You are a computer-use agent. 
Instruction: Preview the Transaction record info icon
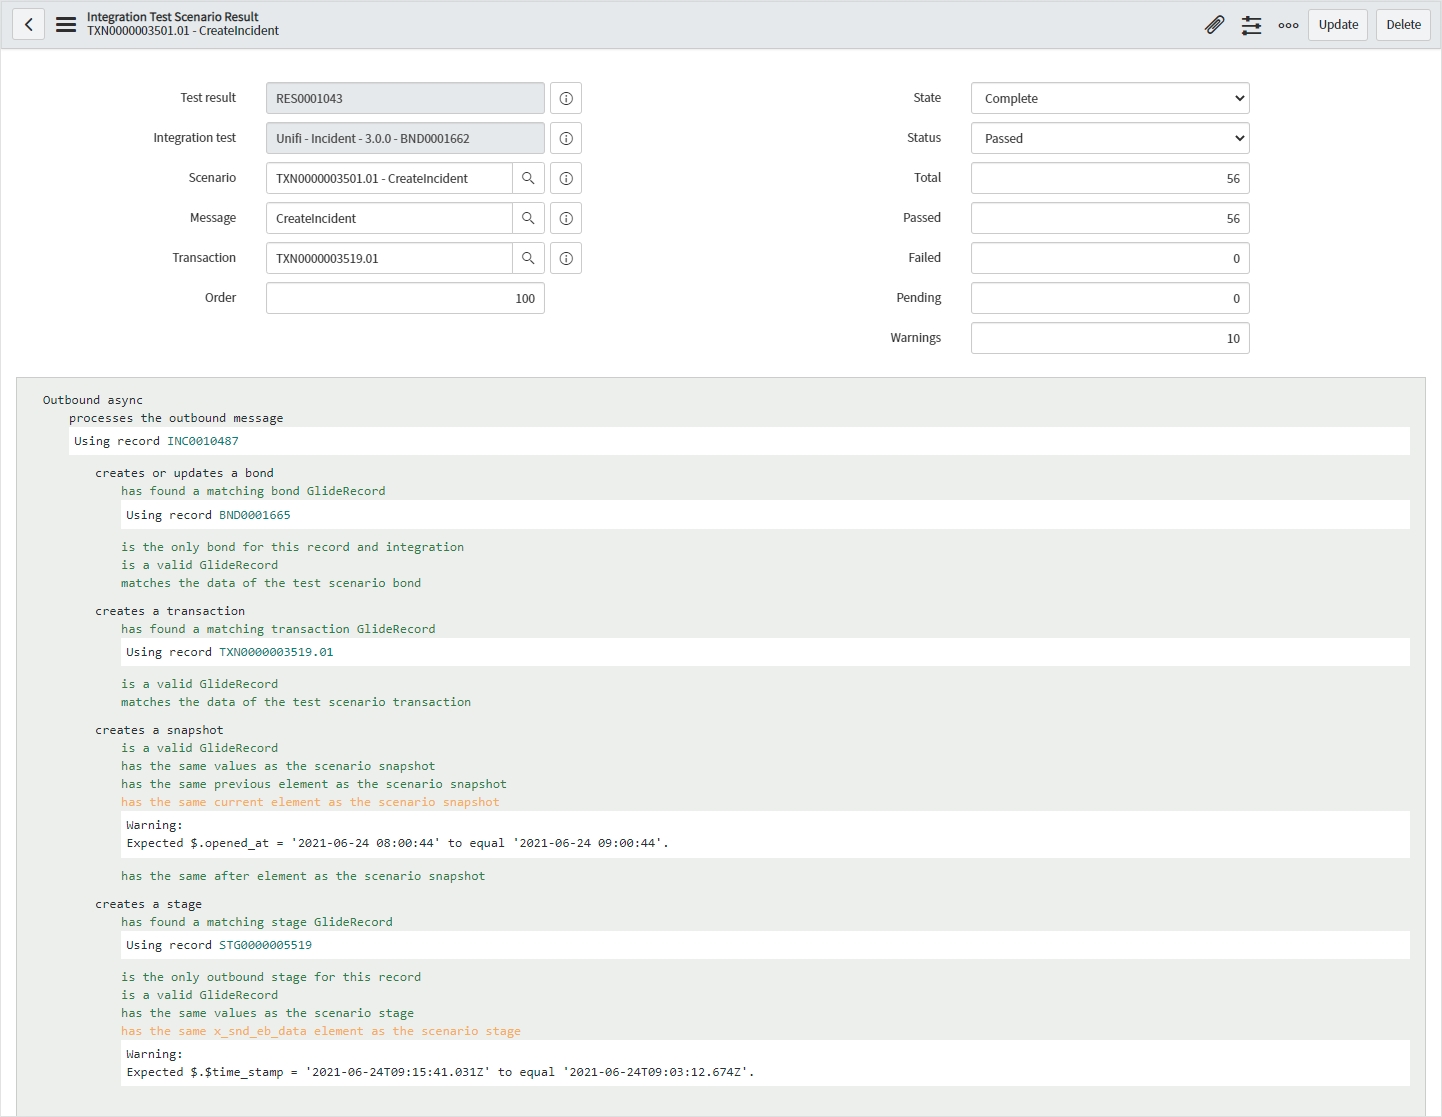coord(566,258)
